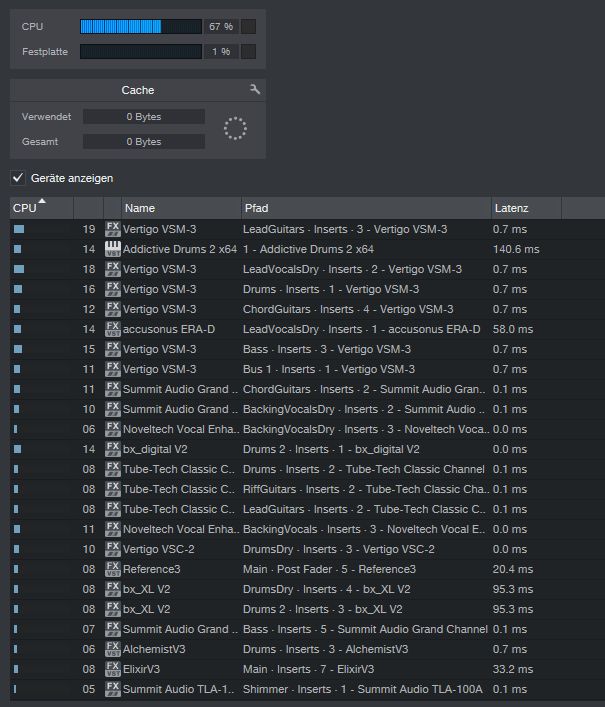This screenshot has width=605, height=707.
Task: Click the 140.6 ms latency value
Action: (x=516, y=249)
